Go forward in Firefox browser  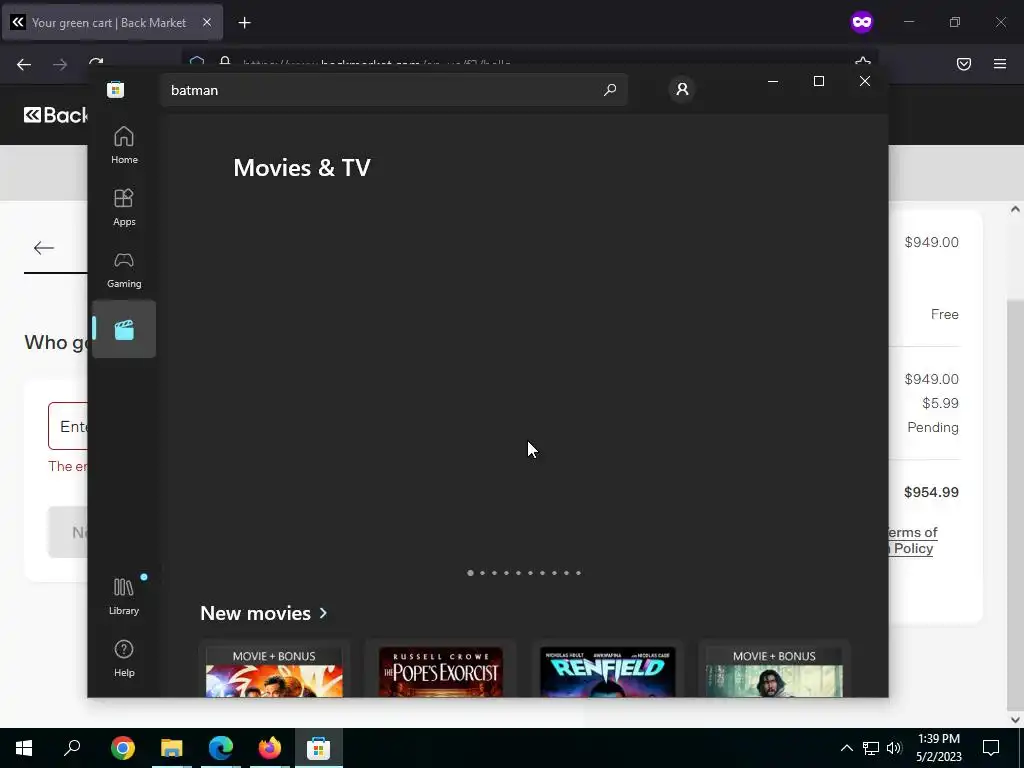click(x=60, y=64)
